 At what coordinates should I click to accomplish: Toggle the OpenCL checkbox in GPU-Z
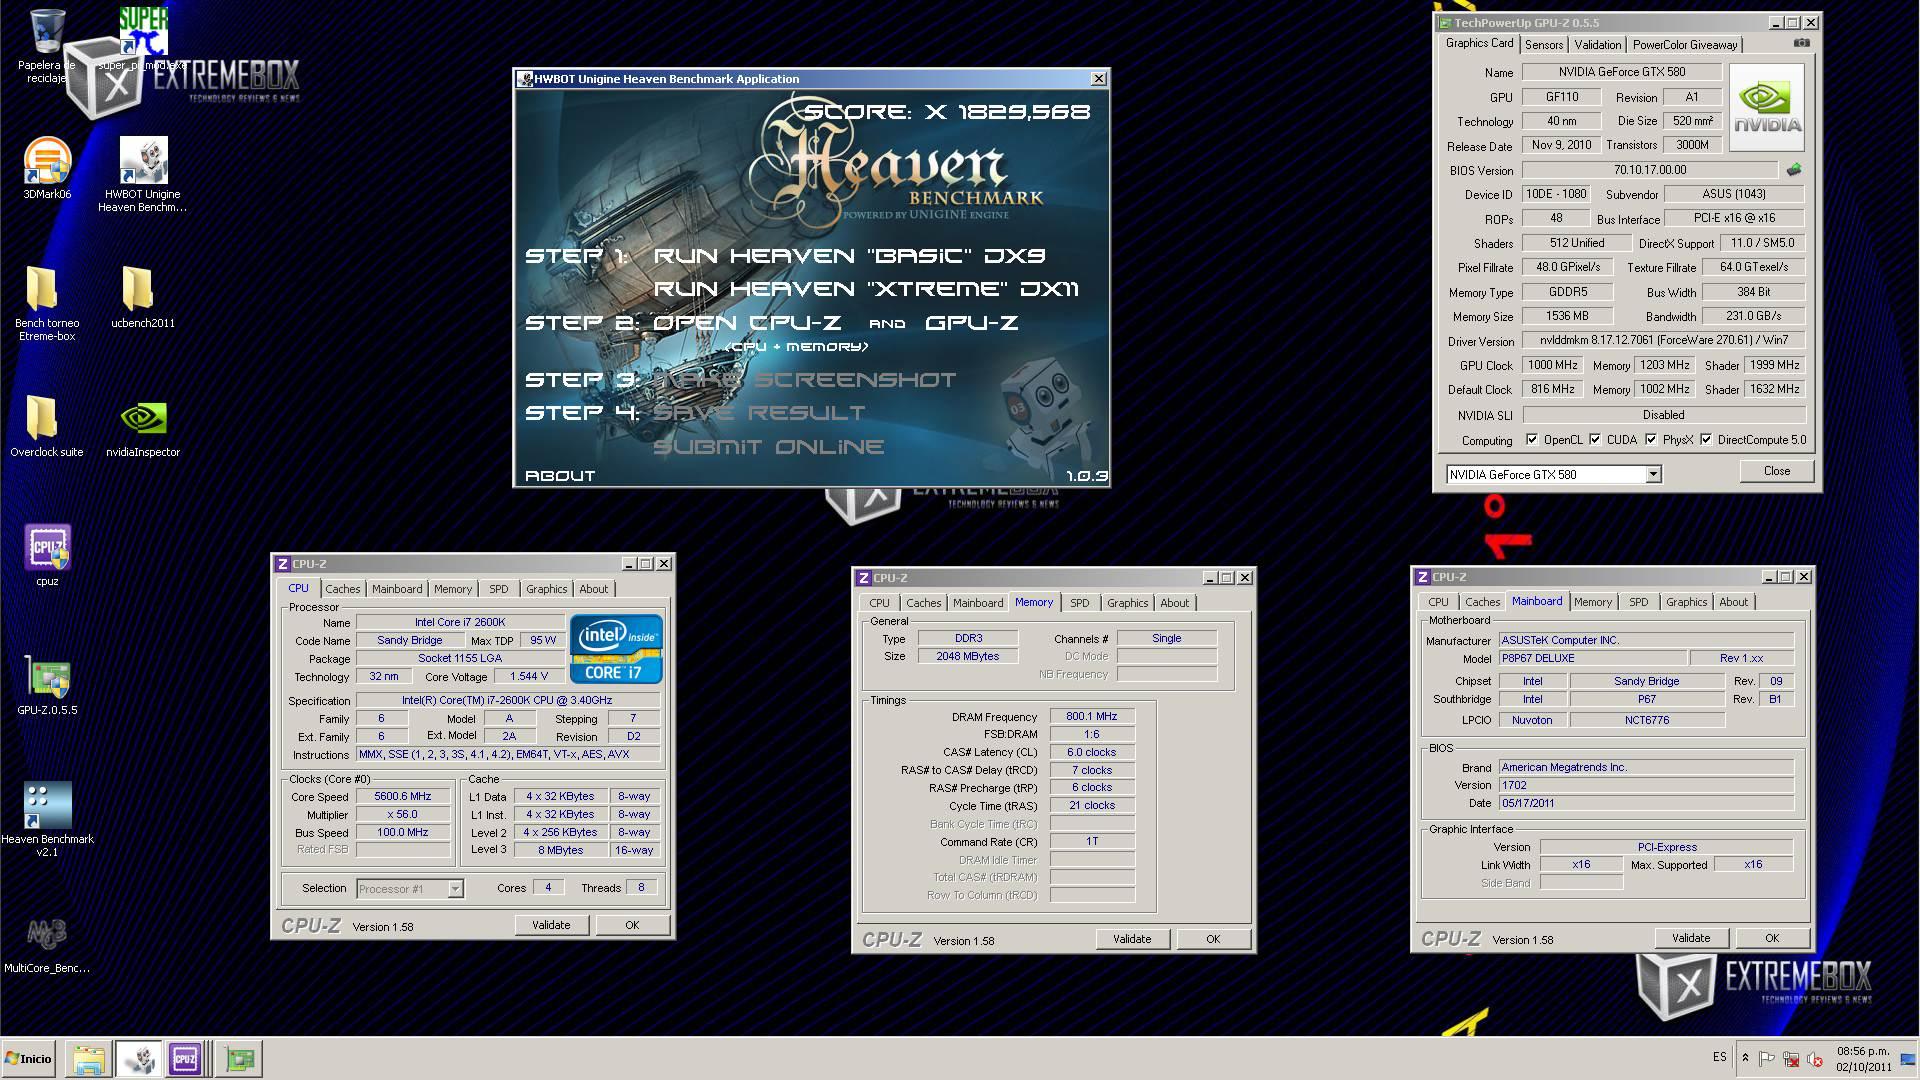(1532, 440)
